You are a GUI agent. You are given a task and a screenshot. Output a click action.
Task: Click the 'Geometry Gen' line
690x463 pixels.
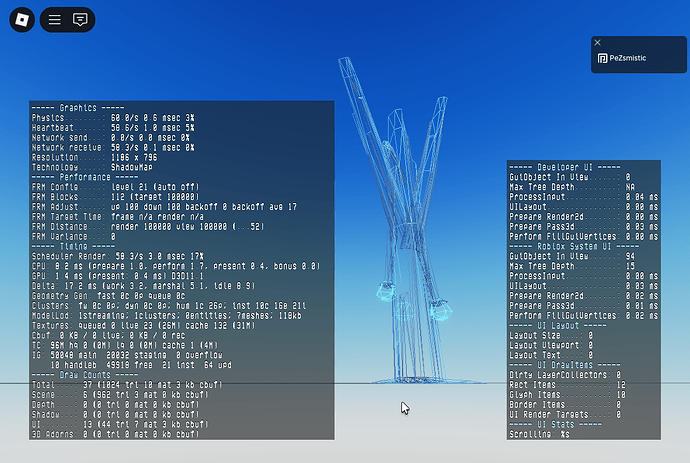[108, 296]
